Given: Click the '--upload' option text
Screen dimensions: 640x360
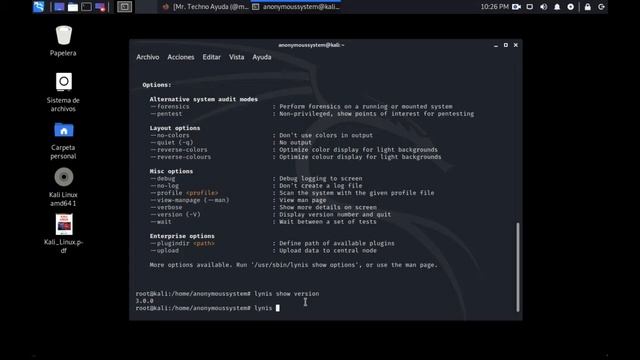Looking at the screenshot, I should [164, 251].
